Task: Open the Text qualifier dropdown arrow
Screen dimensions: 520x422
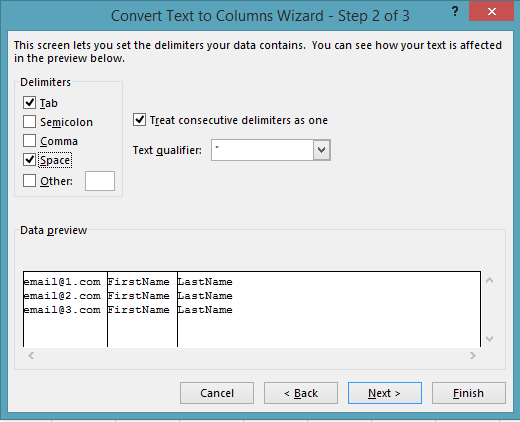Action: pyautogui.click(x=322, y=150)
